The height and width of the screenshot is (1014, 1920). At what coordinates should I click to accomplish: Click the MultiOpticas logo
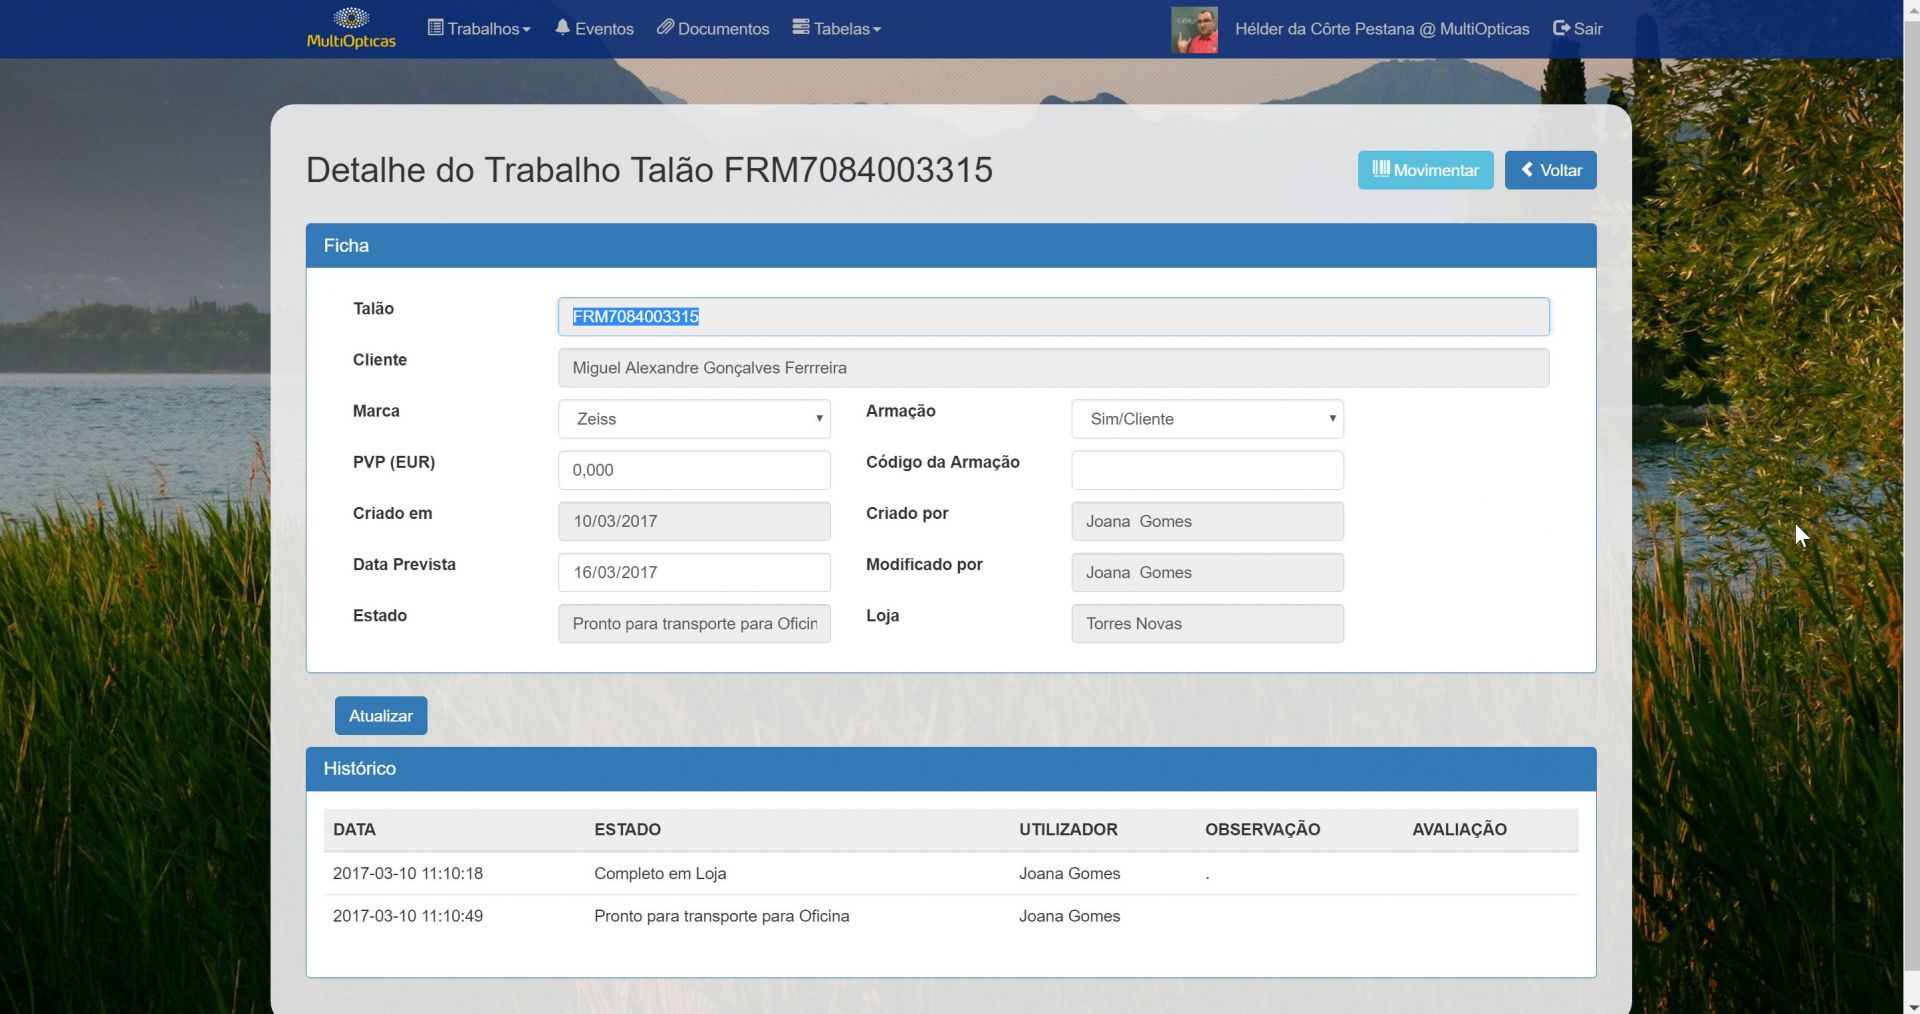351,28
